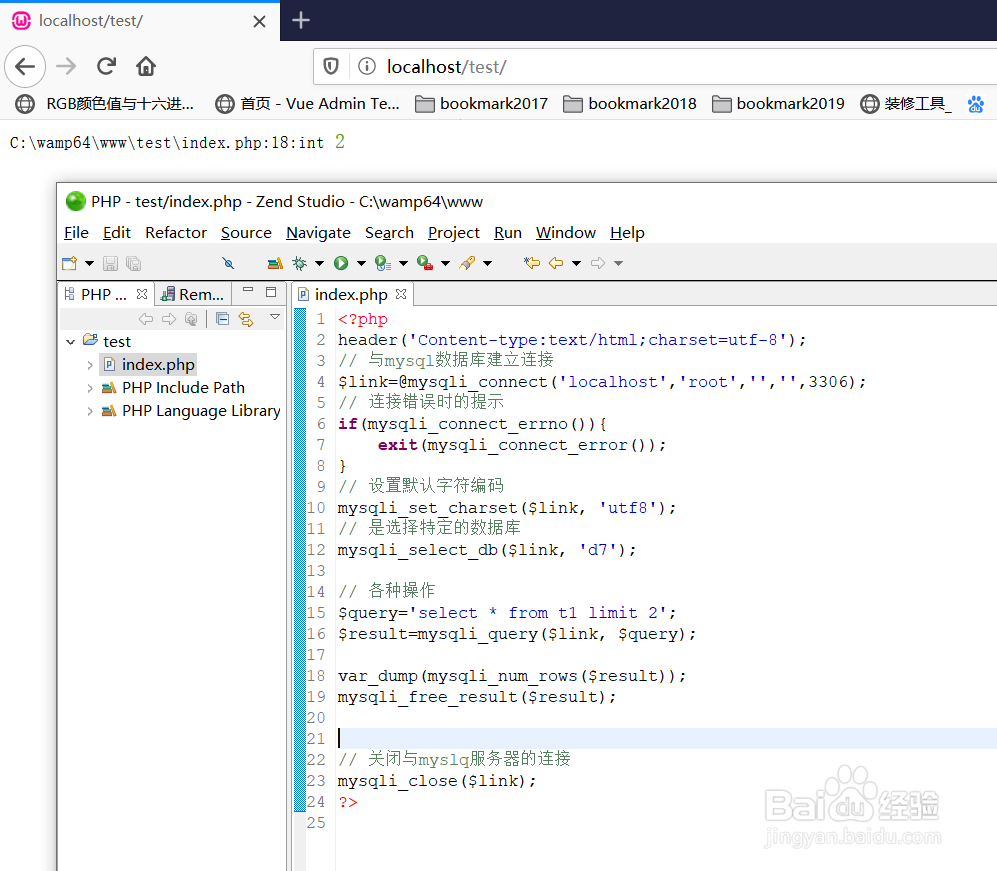Open the Refactor menu
Screen dimensions: 997x871
[x=176, y=233]
